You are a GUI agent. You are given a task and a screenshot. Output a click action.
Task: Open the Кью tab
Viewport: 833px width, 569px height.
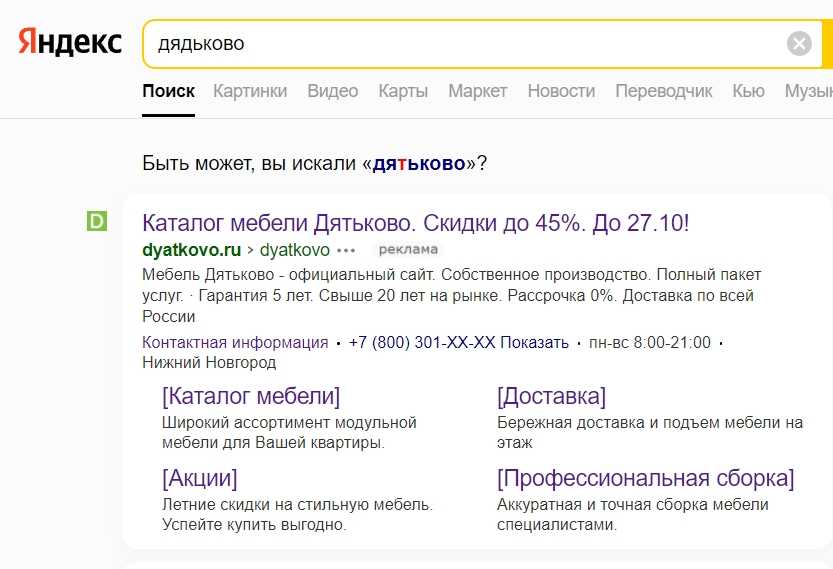click(x=748, y=91)
